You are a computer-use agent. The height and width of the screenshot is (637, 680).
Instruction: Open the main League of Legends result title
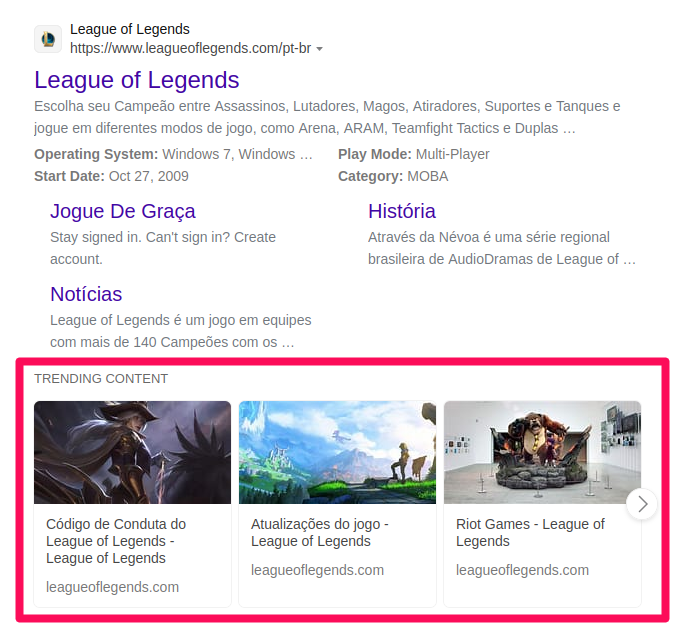137,80
